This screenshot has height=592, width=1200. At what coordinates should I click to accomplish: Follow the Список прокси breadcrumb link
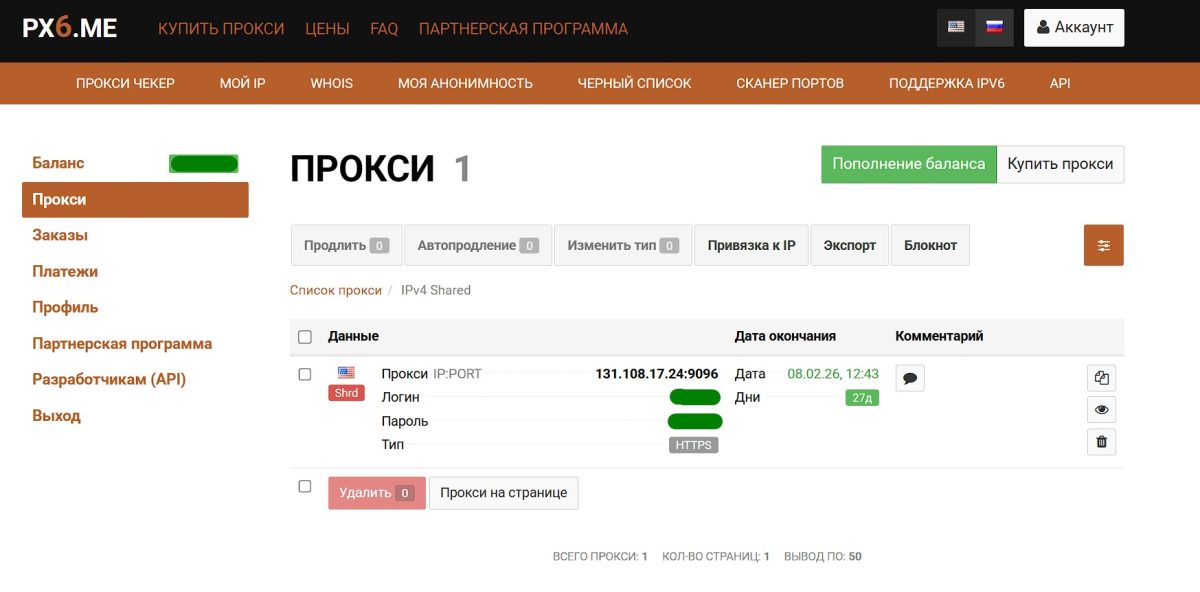(335, 290)
